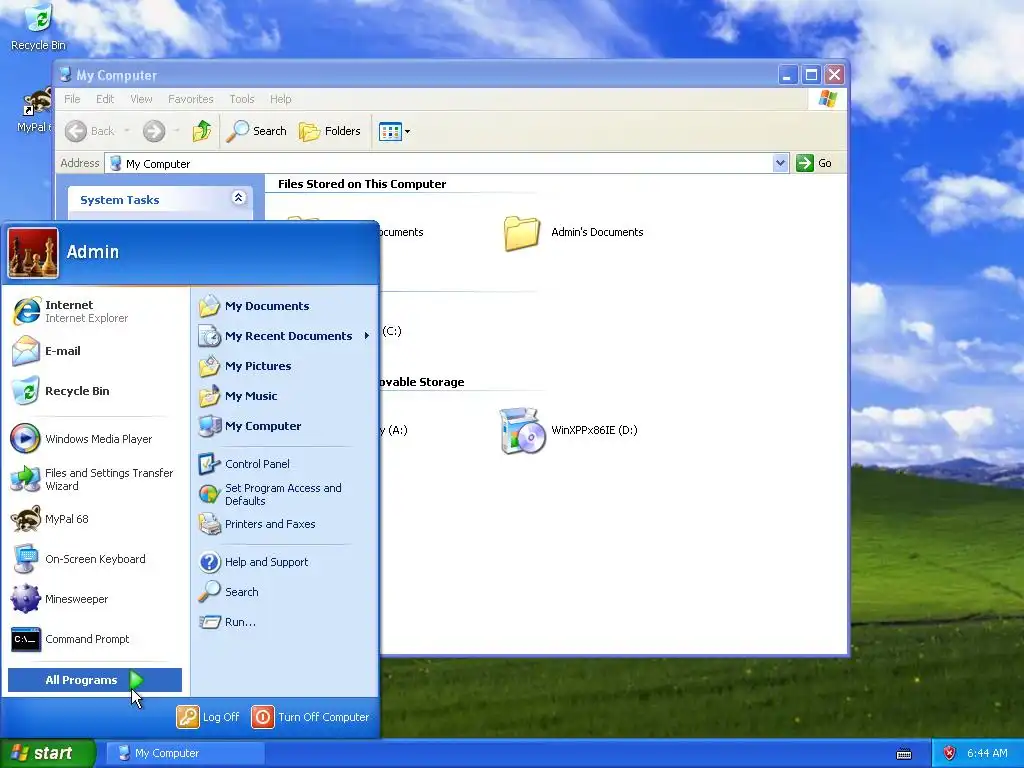Viewport: 1024px width, 768px height.
Task: Click the Windows flag logo in My Computer
Action: point(827,99)
